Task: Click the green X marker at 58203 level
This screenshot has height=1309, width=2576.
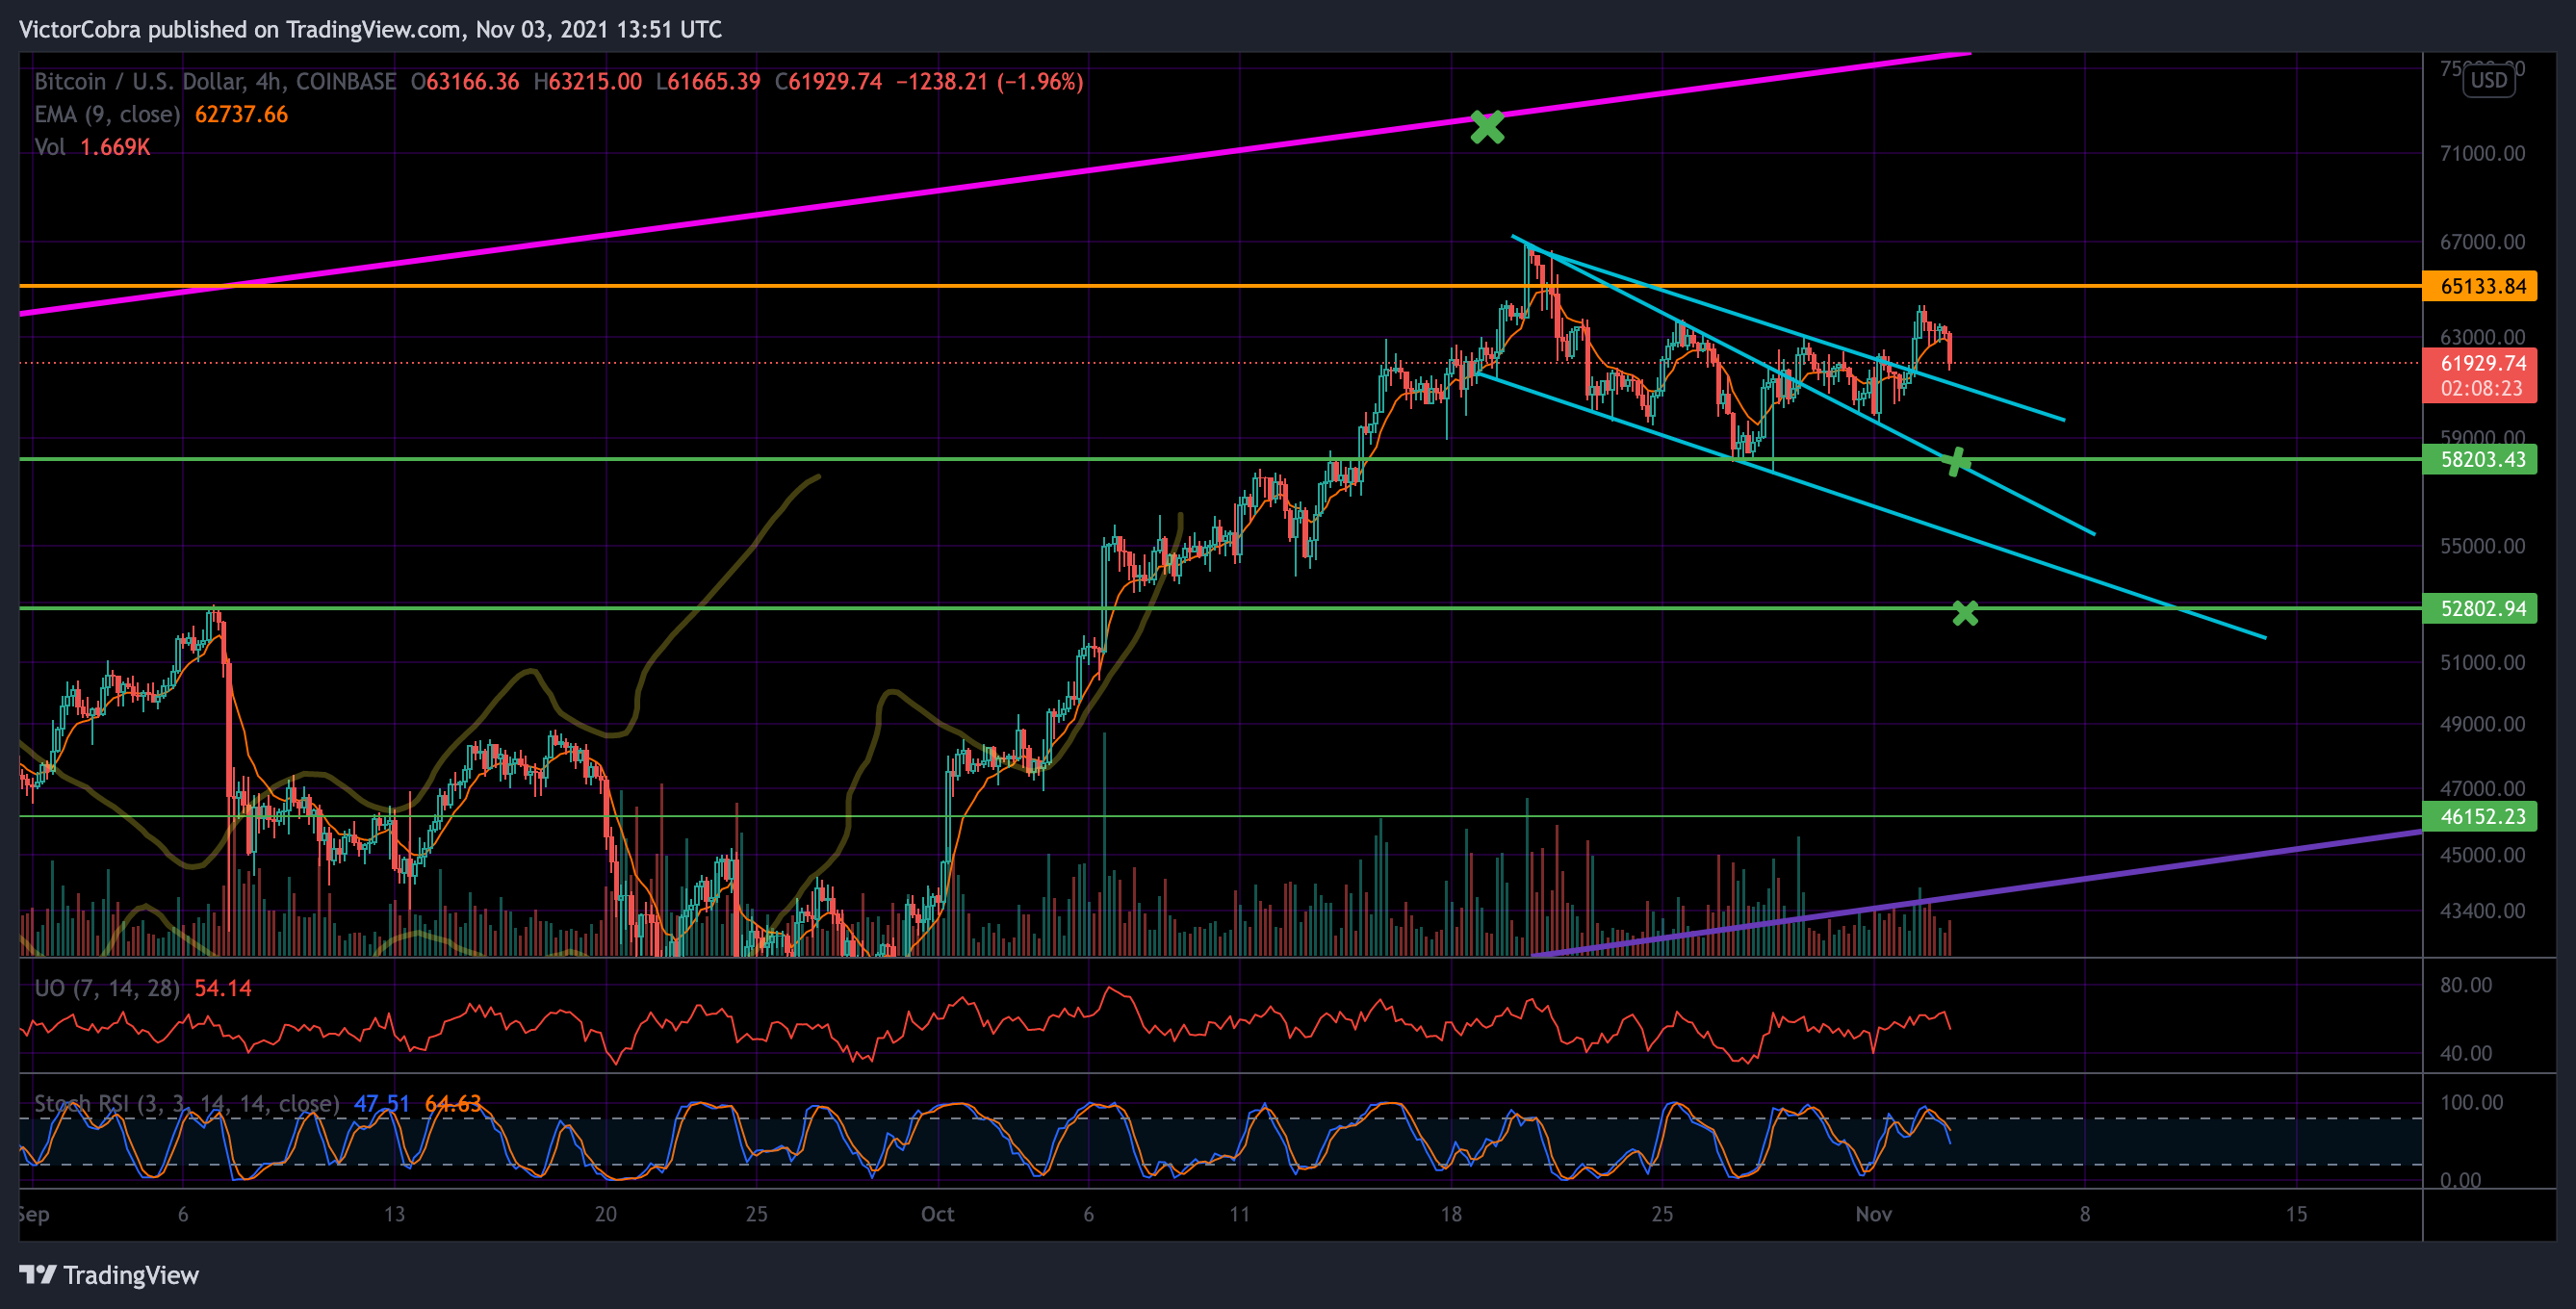Action: [x=1956, y=461]
